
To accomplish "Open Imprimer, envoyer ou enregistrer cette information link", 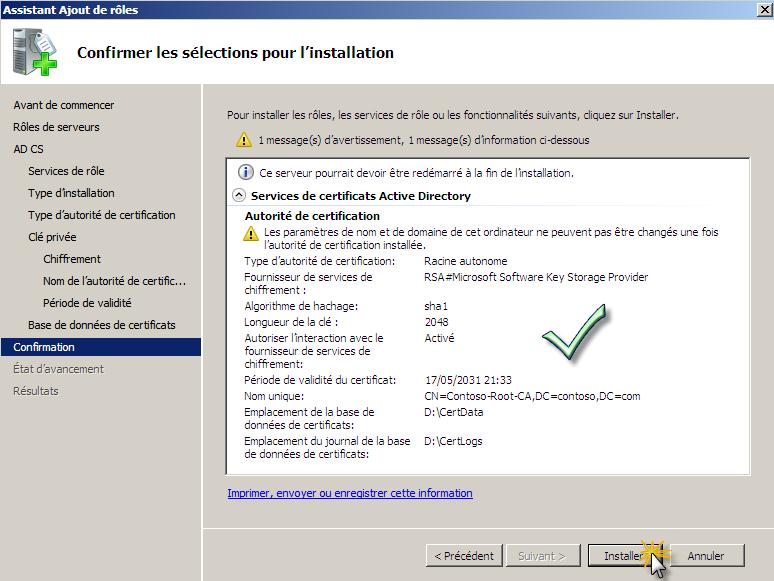I will pyautogui.click(x=350, y=493).
